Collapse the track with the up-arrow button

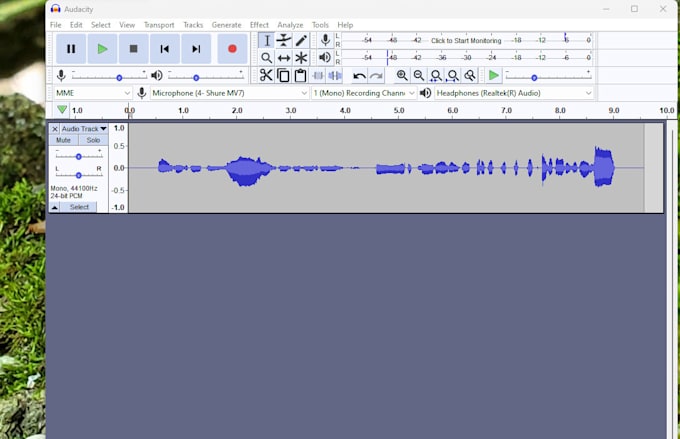point(54,207)
